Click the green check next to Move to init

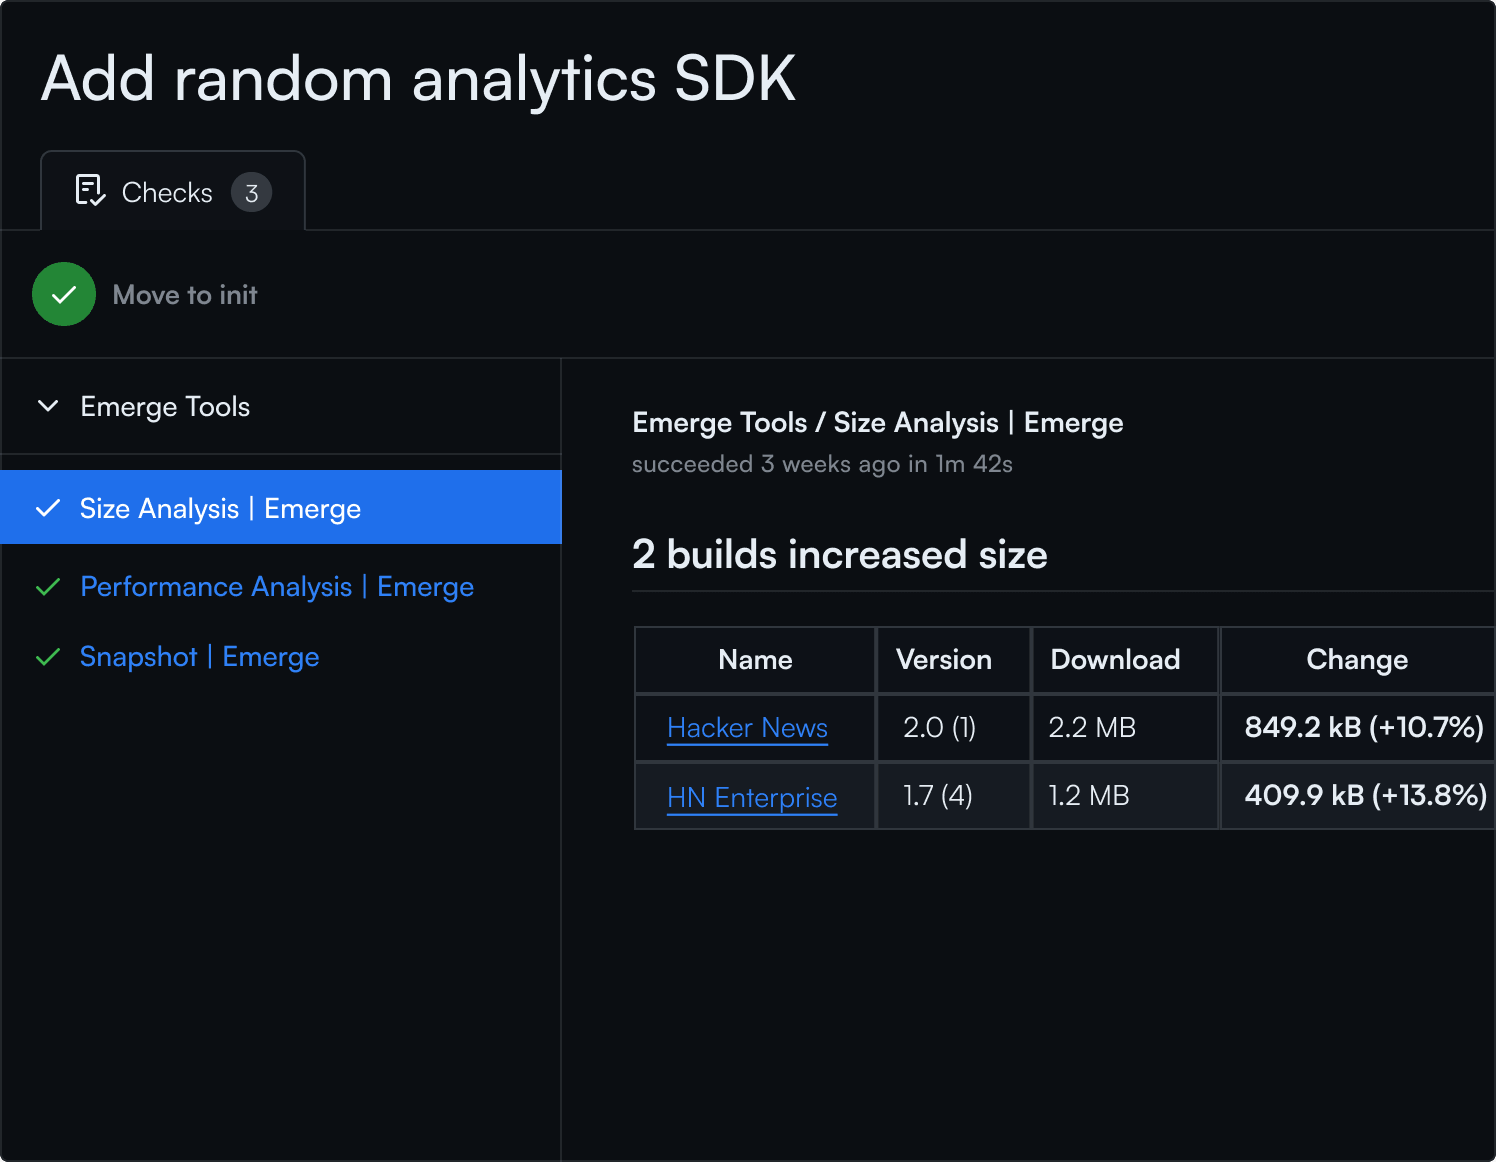[x=63, y=294]
